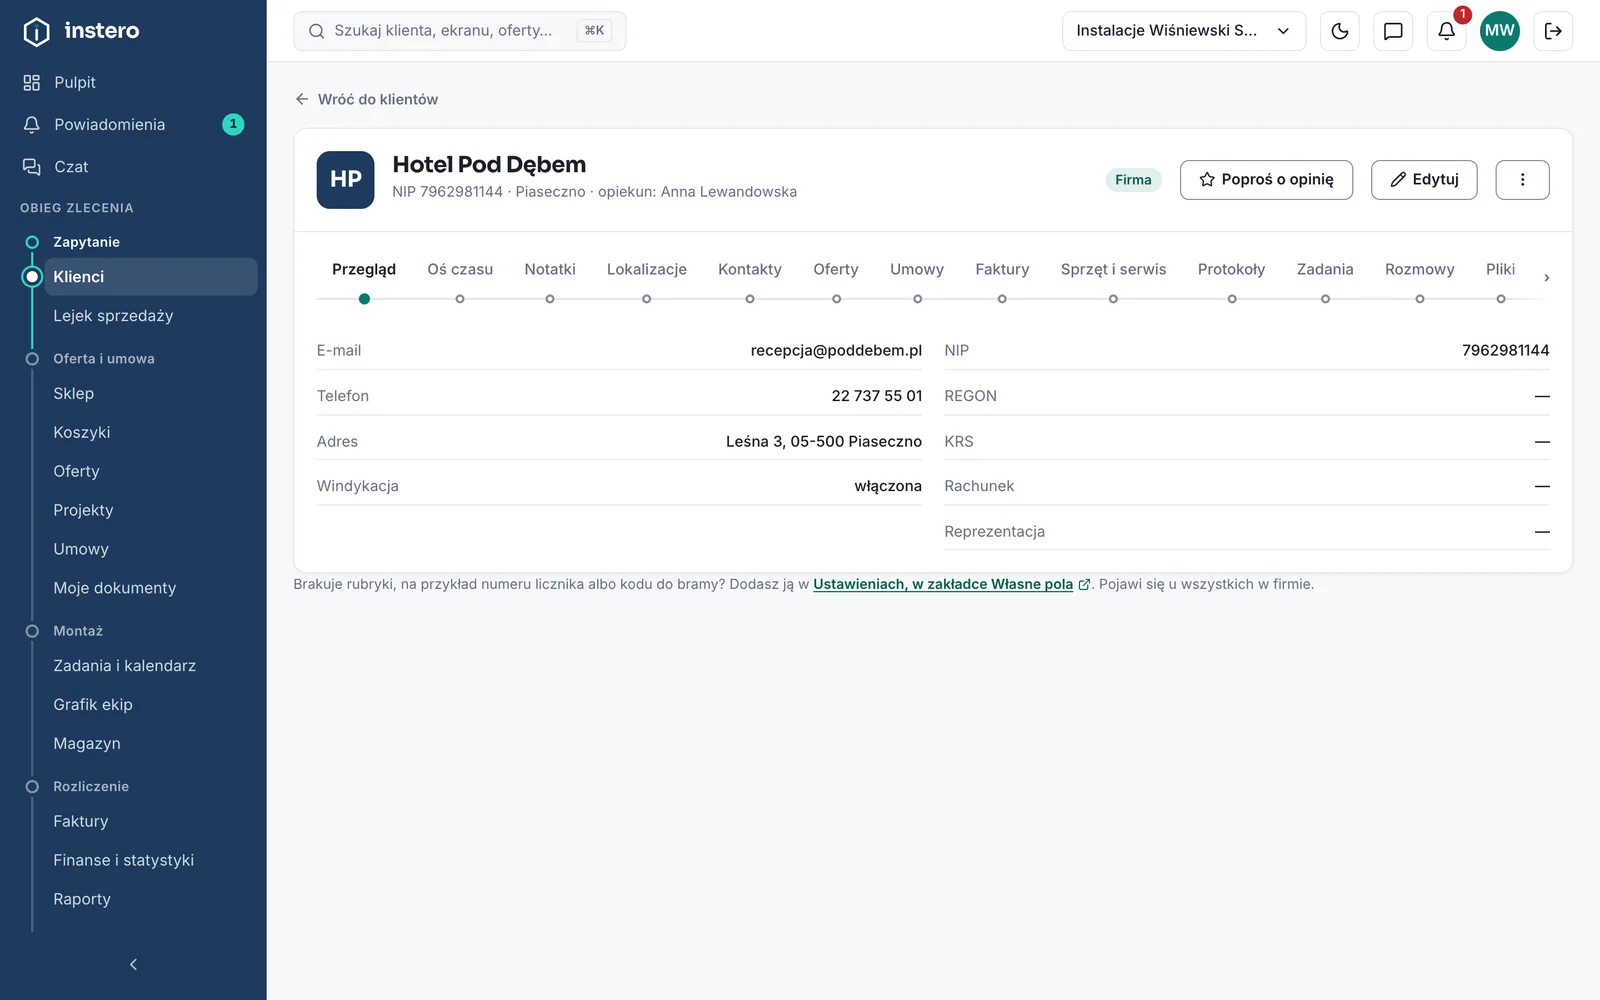
Task: Click the instero logo icon
Action: 36,32
